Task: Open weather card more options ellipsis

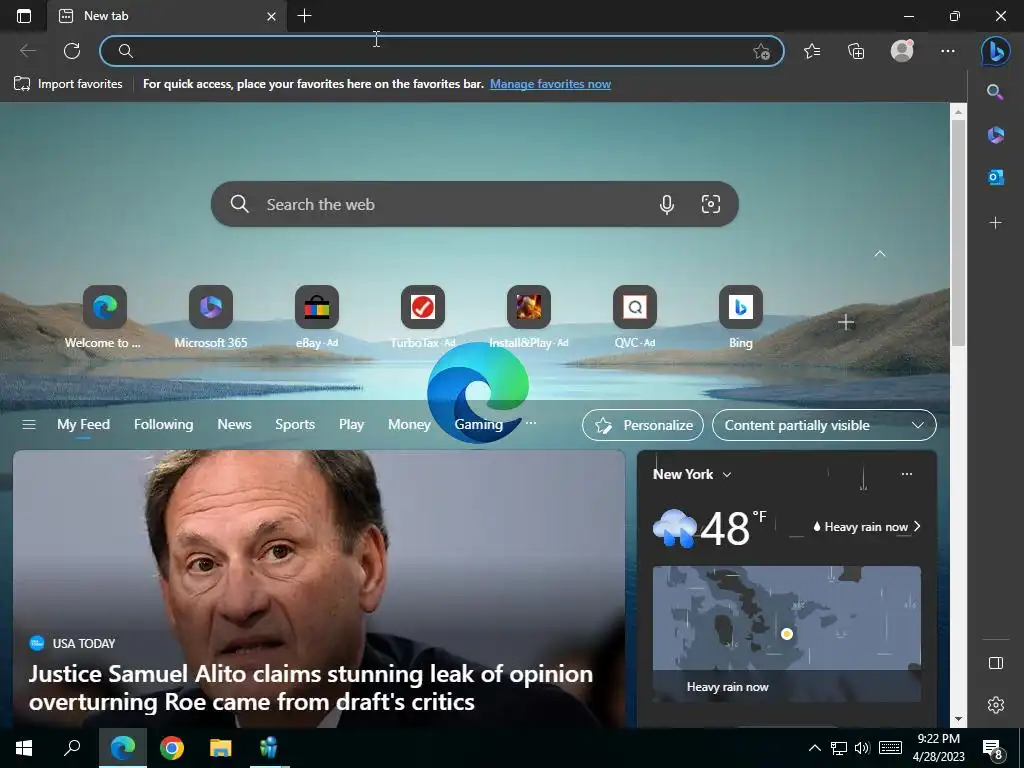Action: pyautogui.click(x=906, y=474)
